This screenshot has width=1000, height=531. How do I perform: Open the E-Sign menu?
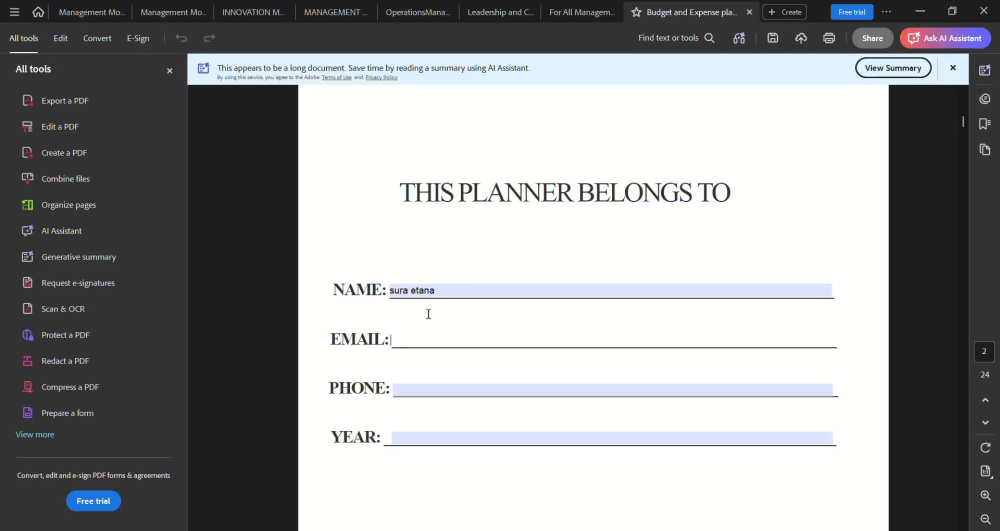tap(138, 38)
